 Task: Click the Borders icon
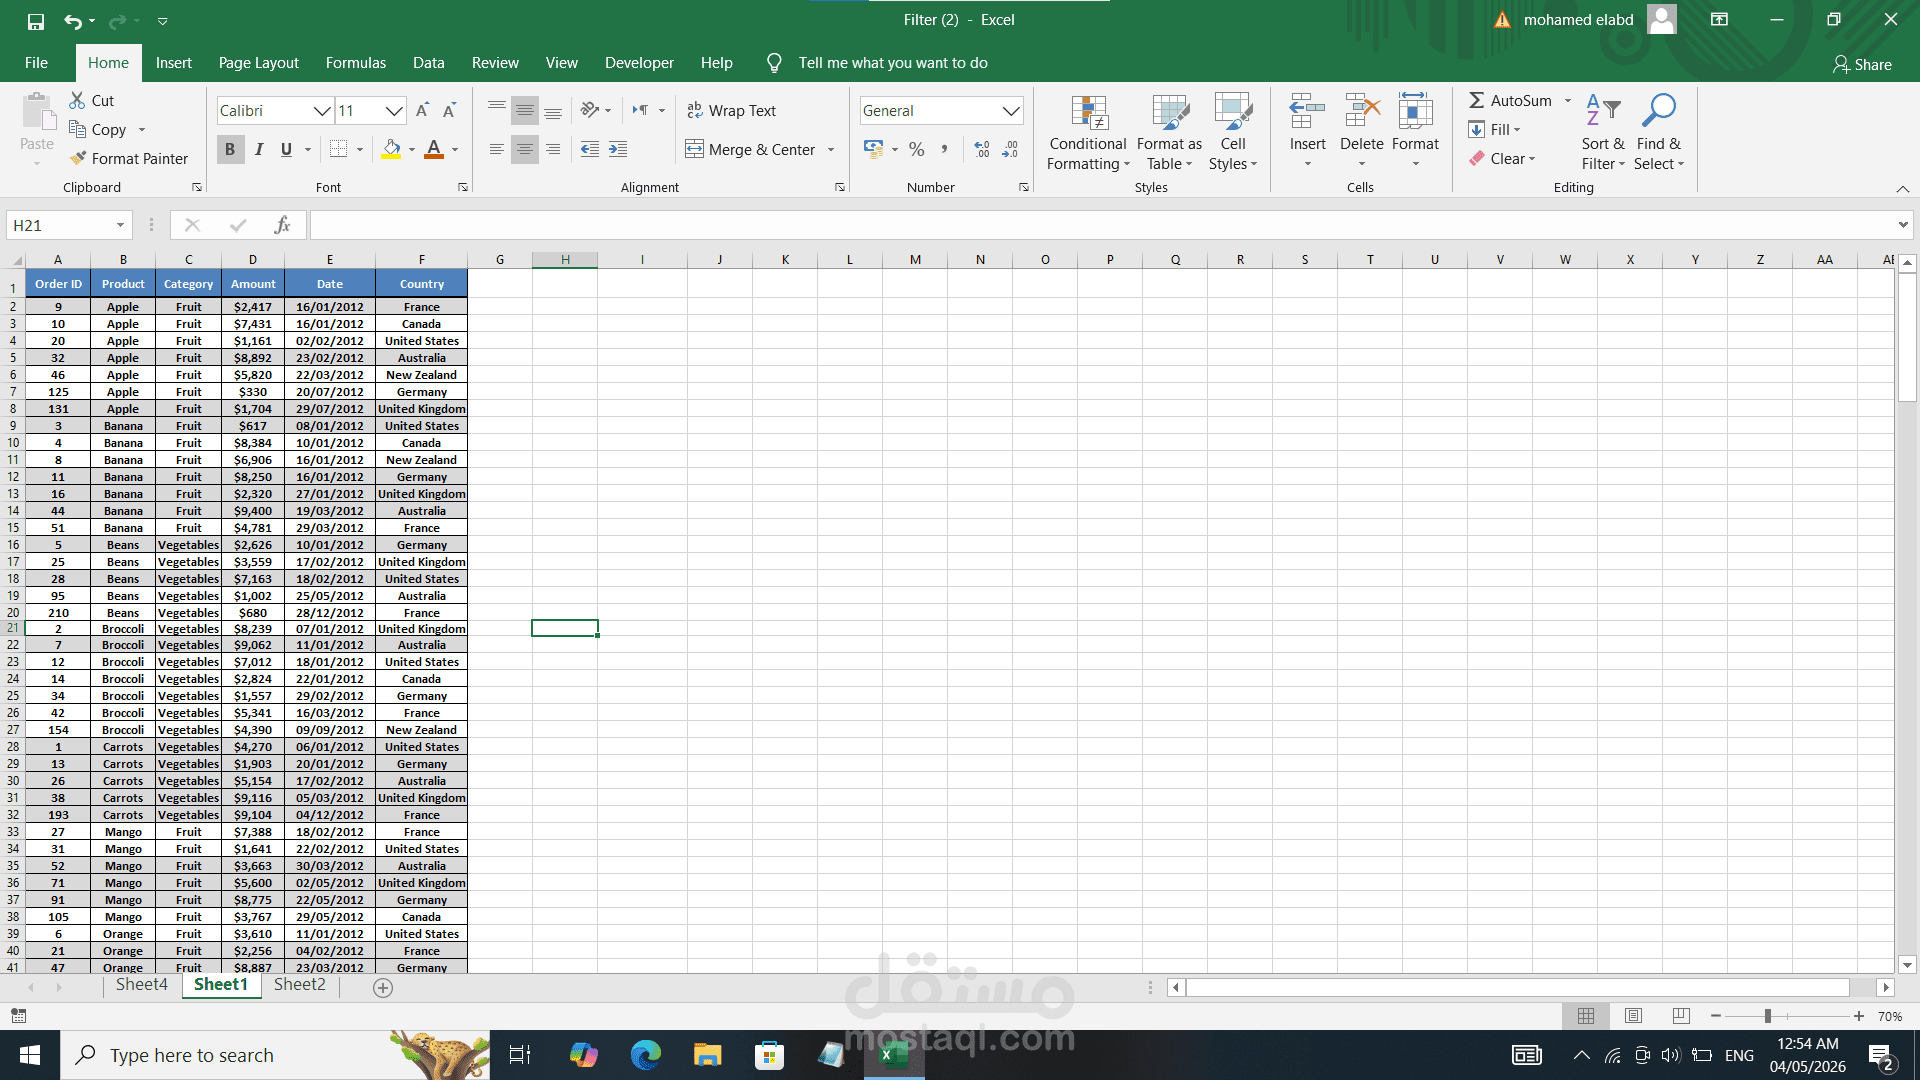click(339, 149)
